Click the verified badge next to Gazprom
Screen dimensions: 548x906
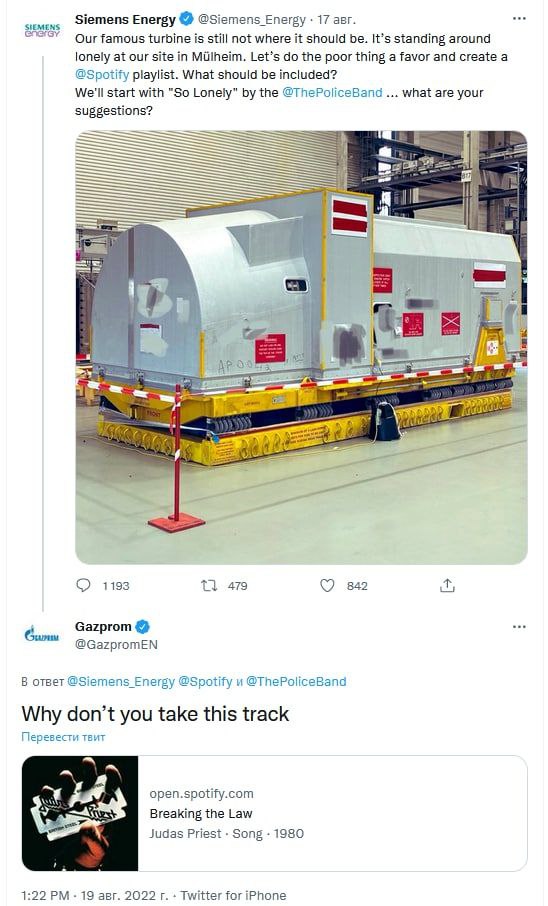coord(142,626)
